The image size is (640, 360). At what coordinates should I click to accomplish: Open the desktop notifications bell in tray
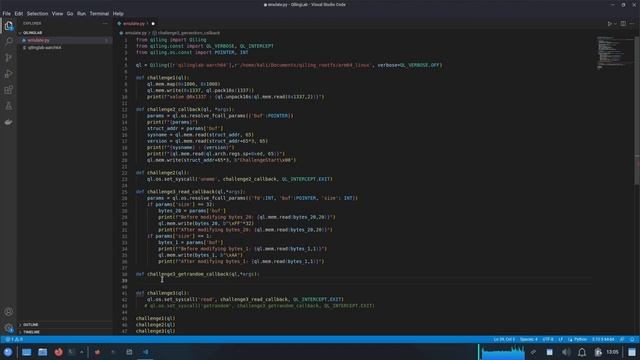[582, 352]
